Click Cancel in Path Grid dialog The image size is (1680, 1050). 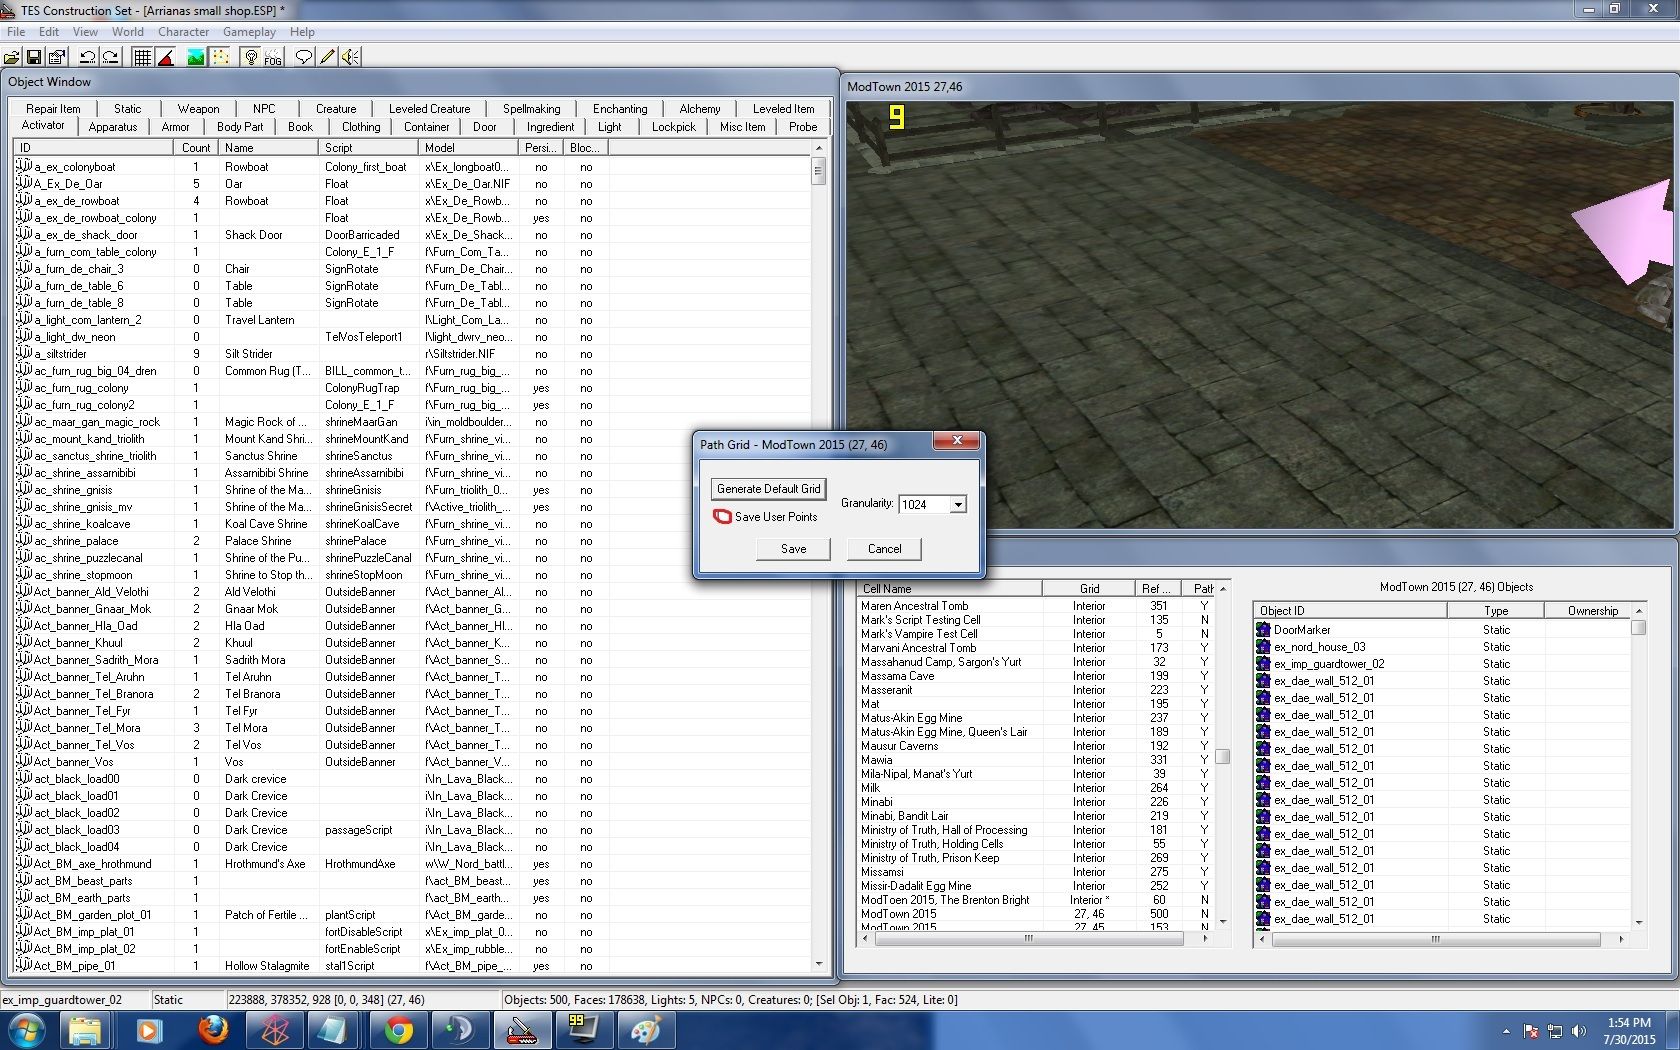click(x=884, y=549)
